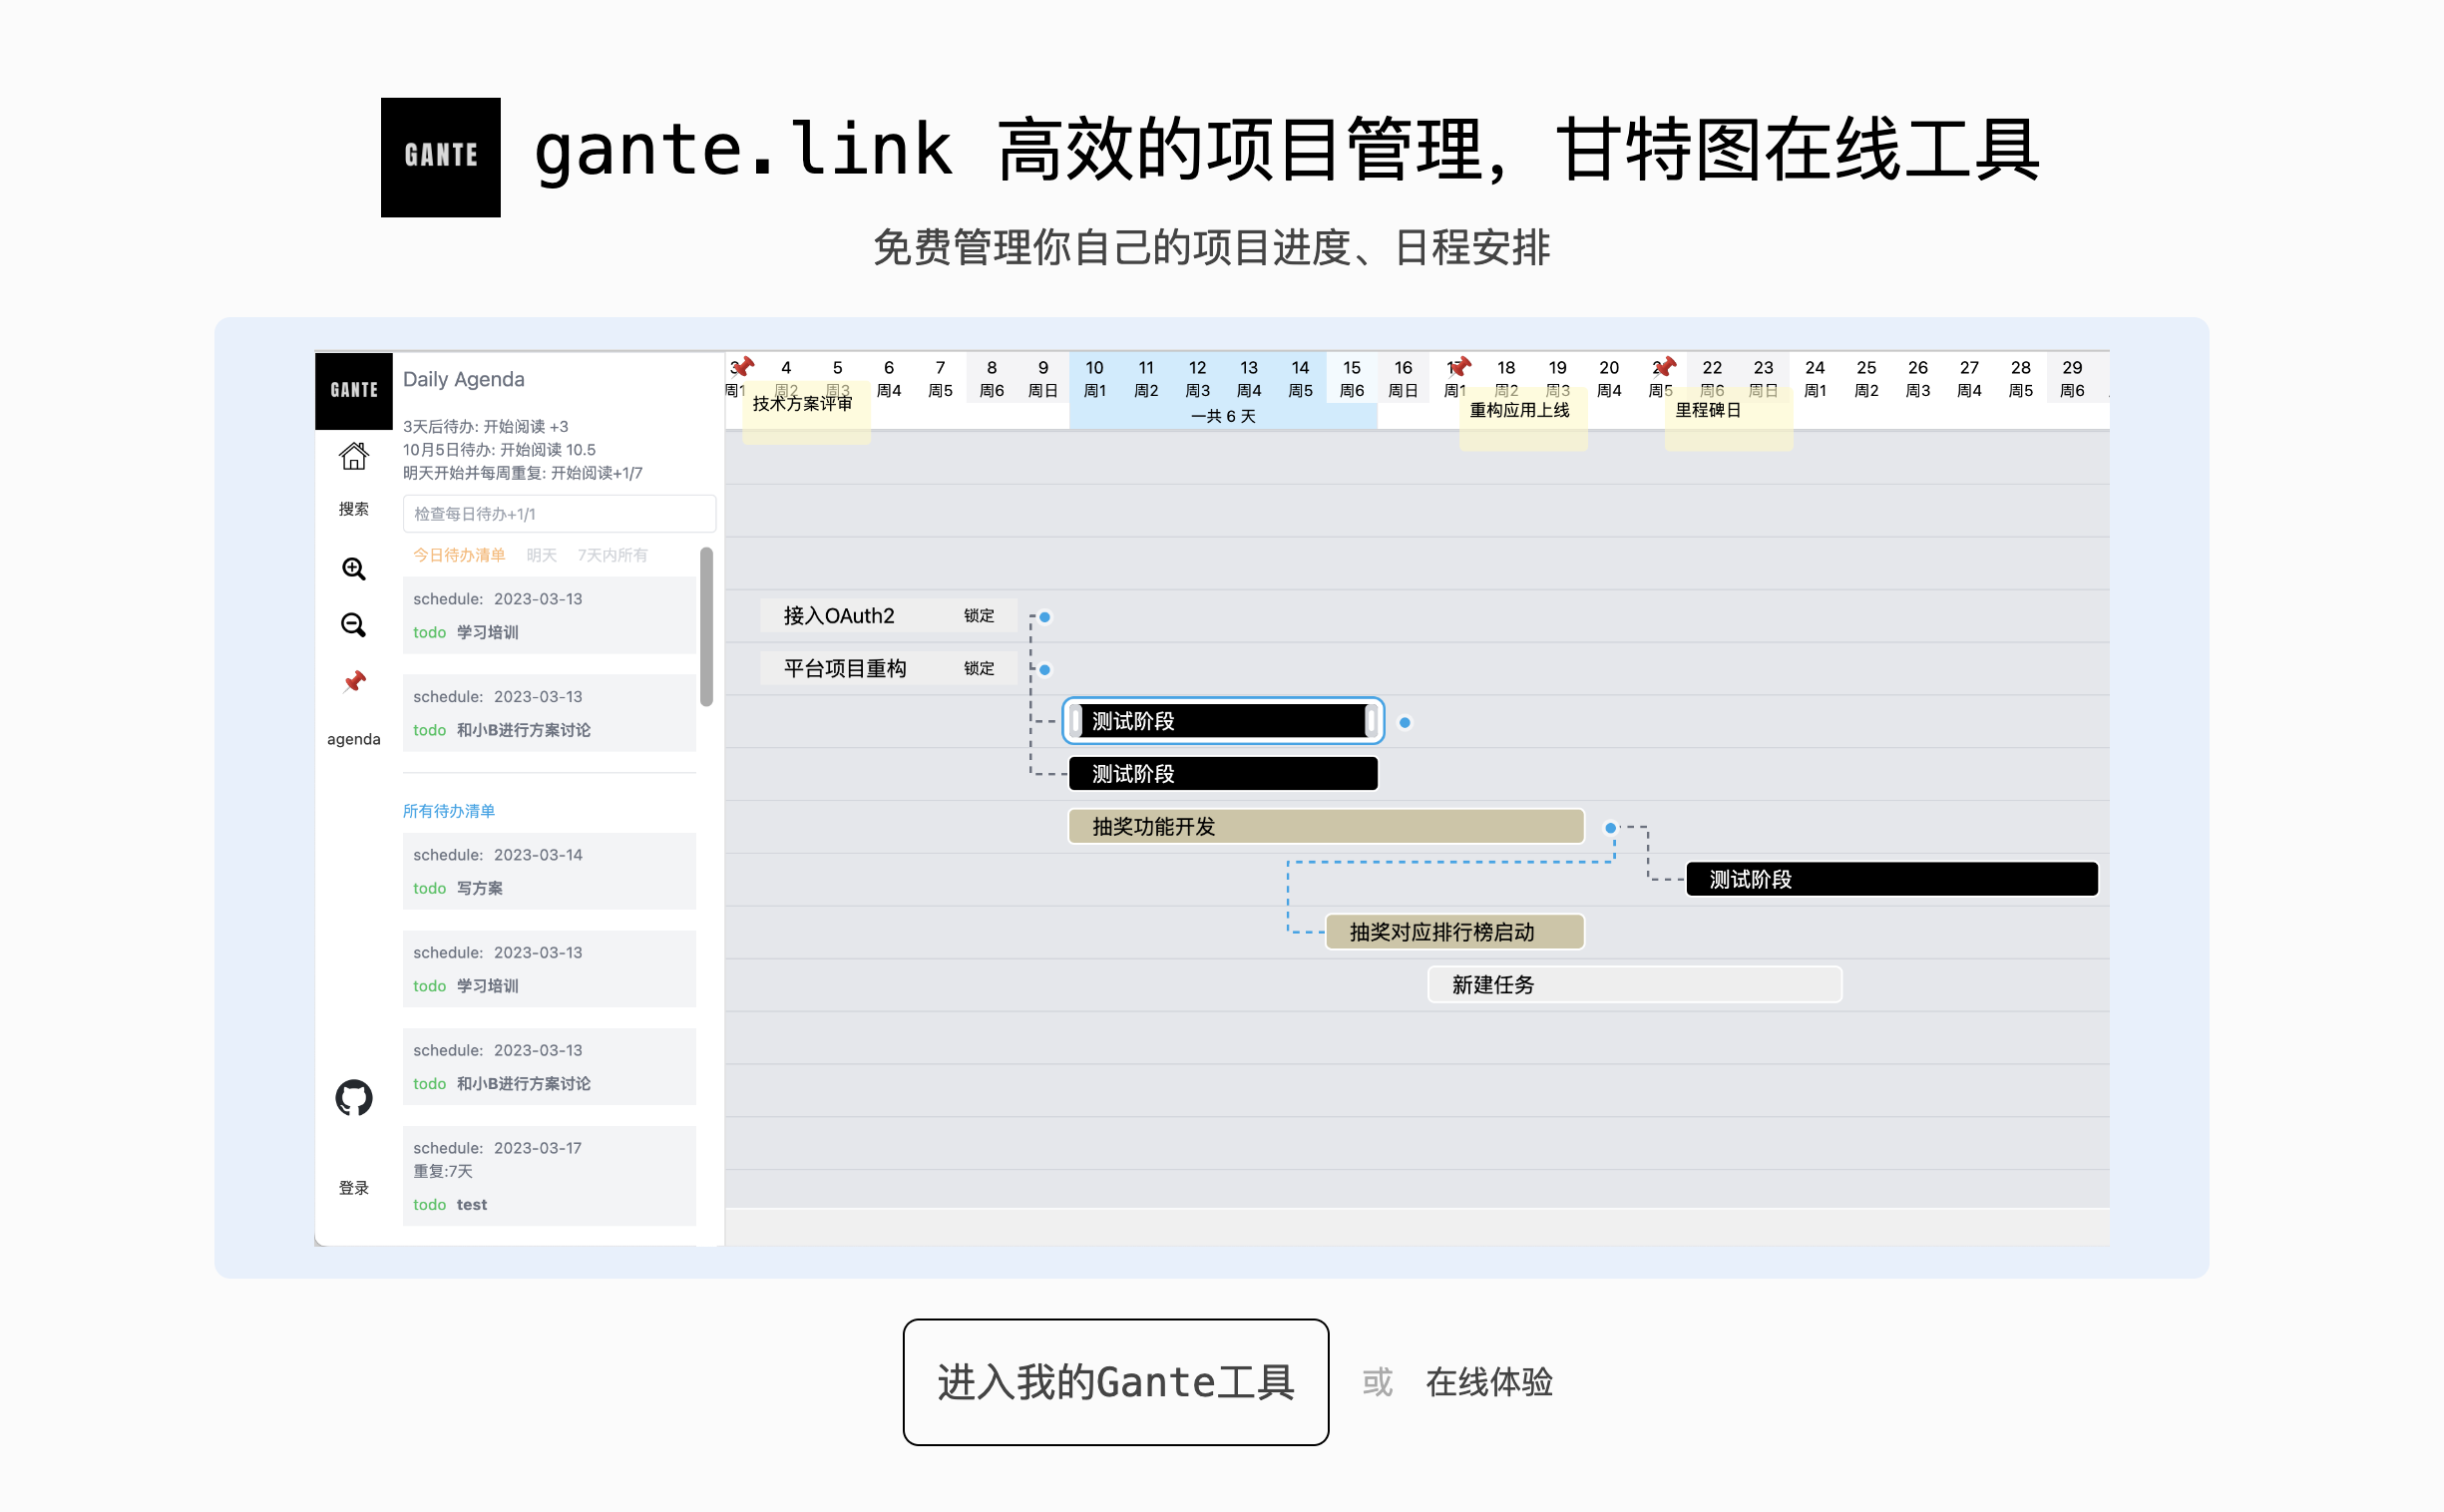Click the 3天后待办: 开始阅读 +3 hint text

tap(485, 426)
